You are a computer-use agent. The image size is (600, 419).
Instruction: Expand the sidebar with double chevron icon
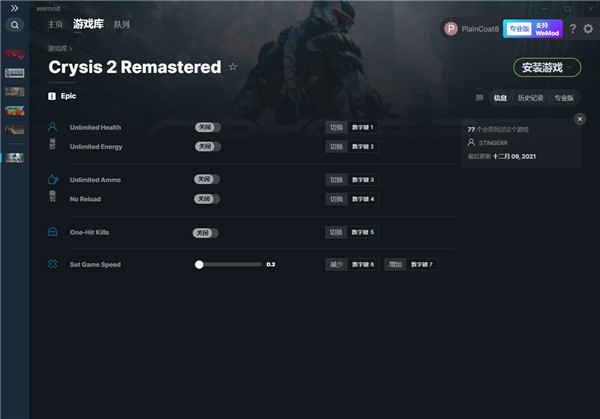tap(14, 7)
